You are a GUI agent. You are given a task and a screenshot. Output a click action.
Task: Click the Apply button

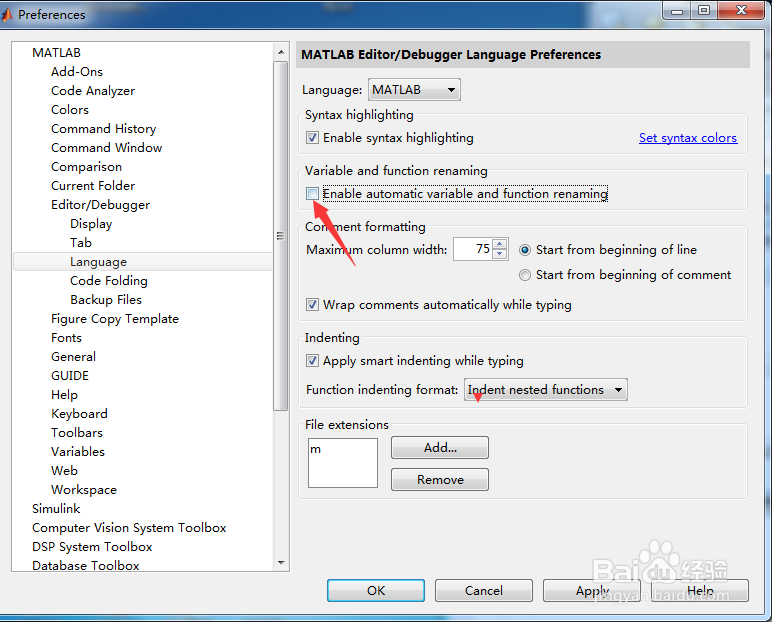pos(592,590)
